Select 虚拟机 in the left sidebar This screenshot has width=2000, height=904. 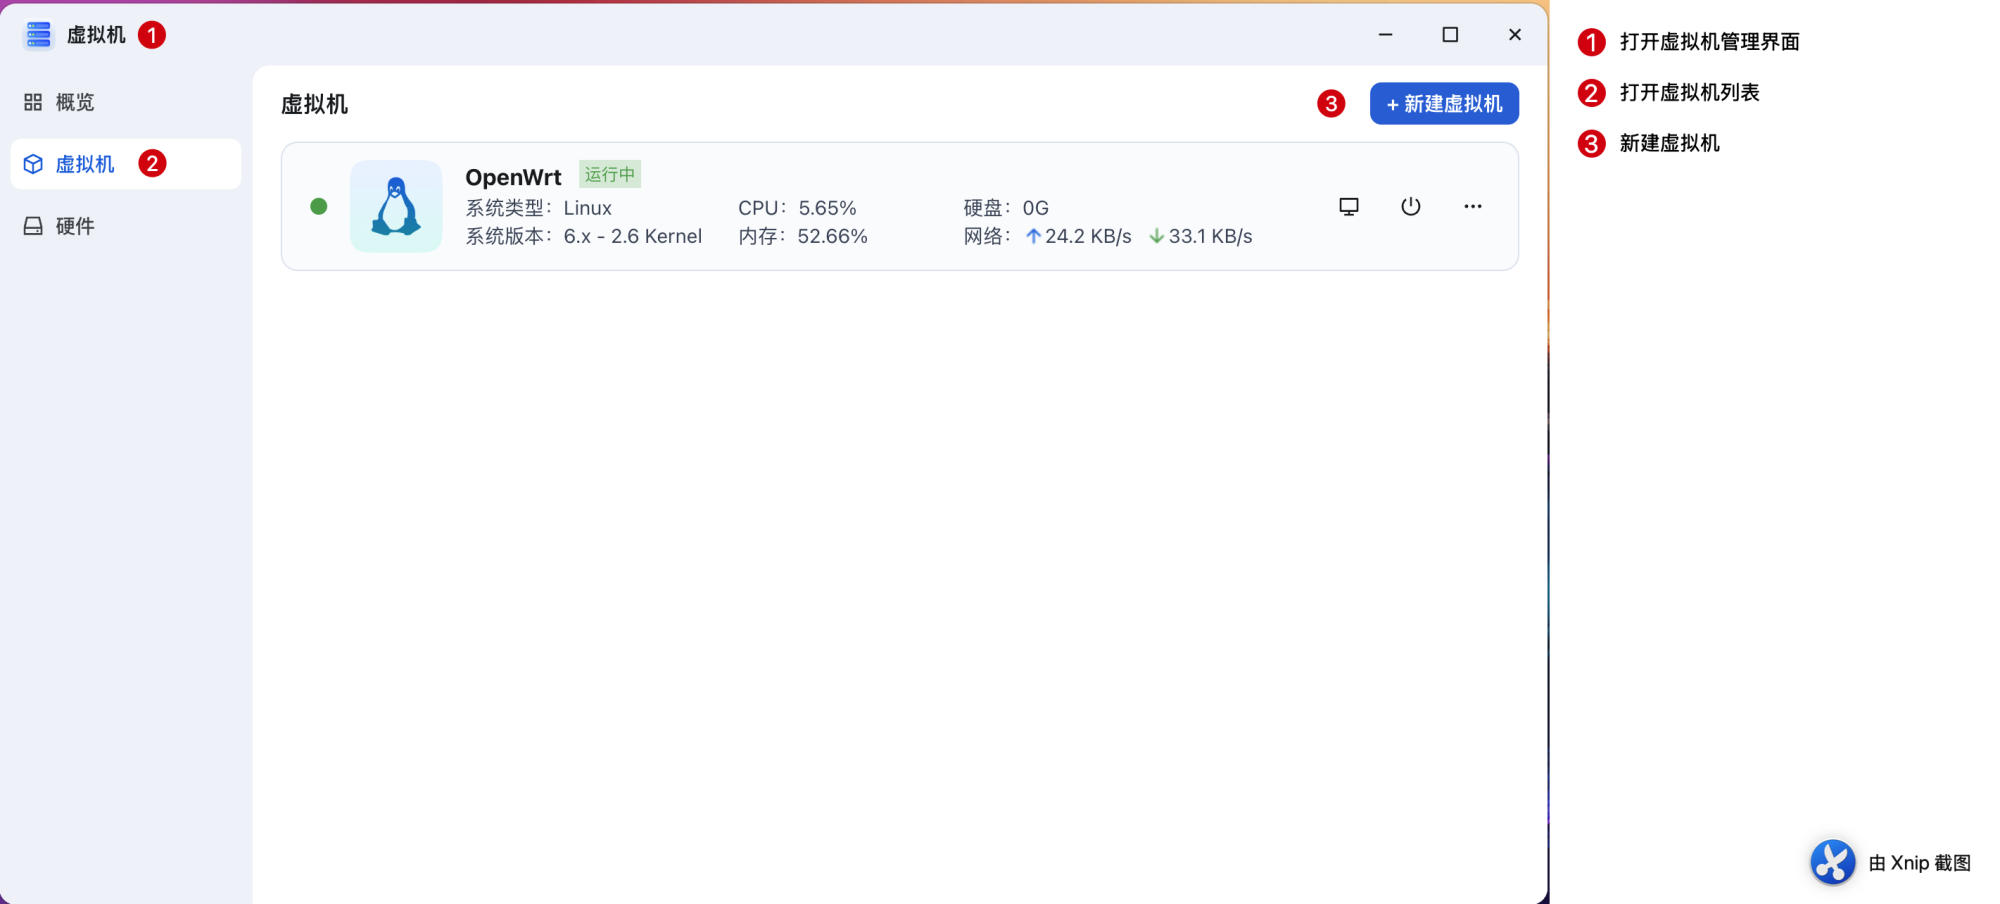84,164
